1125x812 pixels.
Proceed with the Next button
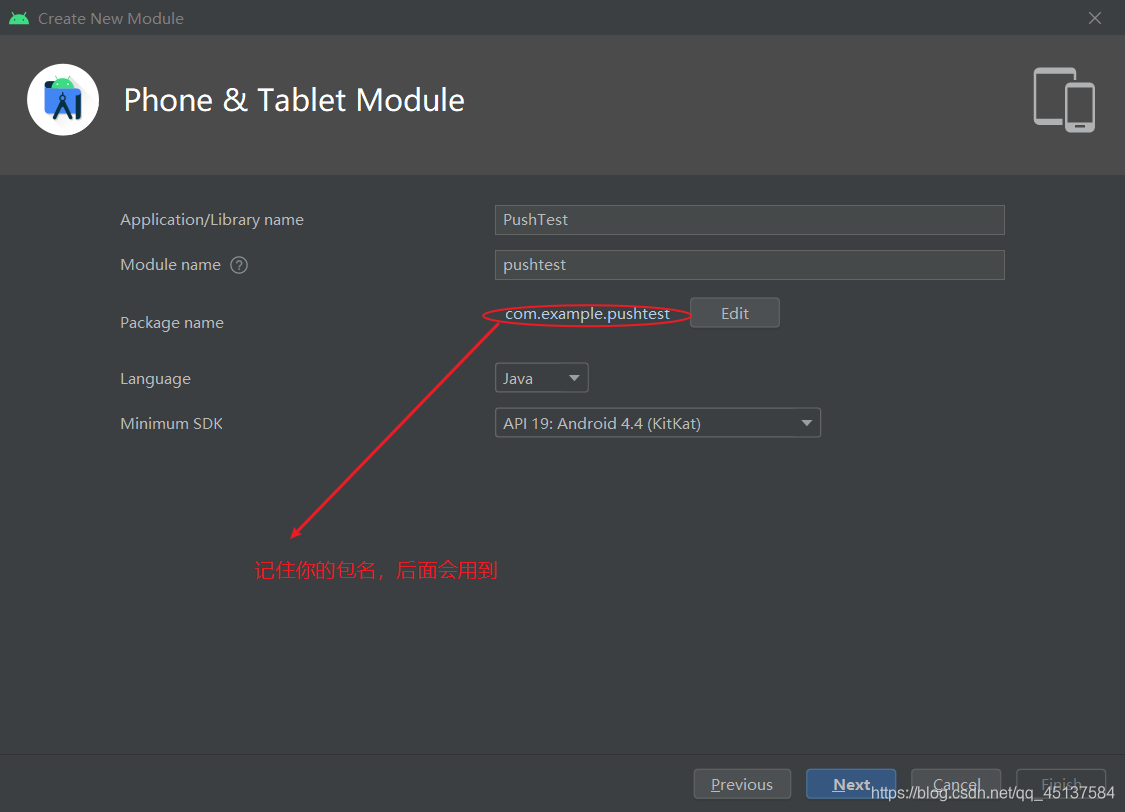point(851,784)
